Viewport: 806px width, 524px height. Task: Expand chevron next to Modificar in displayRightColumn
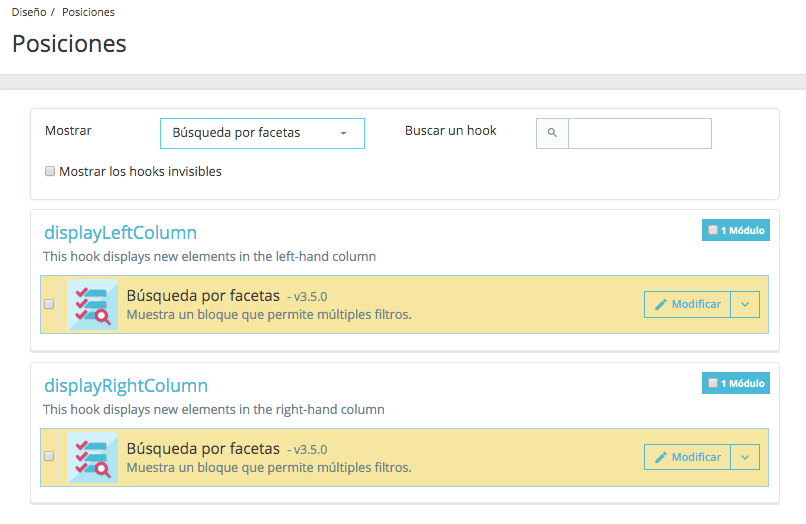click(745, 457)
